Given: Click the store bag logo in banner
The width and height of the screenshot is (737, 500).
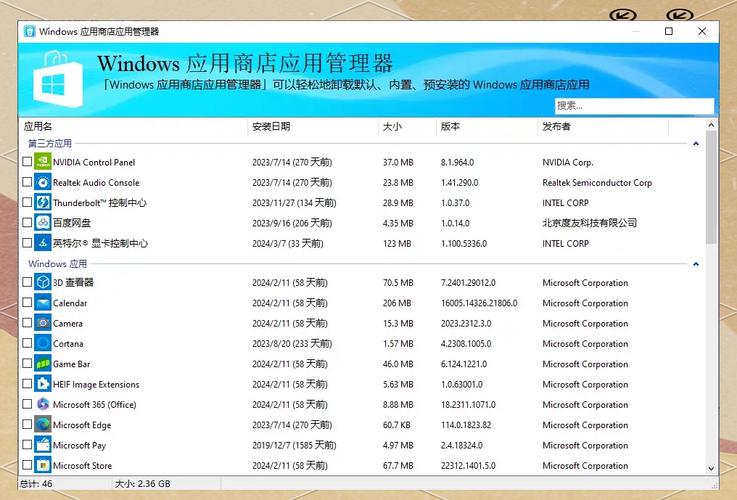Looking at the screenshot, I should coord(58,80).
